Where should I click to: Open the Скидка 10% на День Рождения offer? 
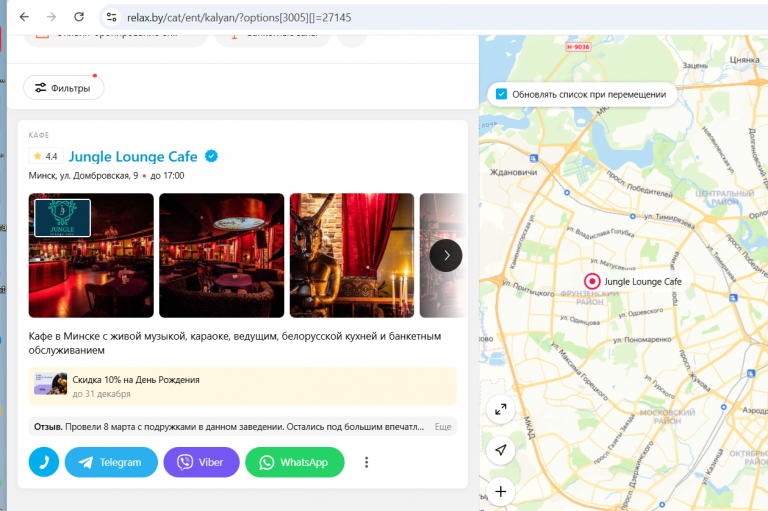point(242,386)
